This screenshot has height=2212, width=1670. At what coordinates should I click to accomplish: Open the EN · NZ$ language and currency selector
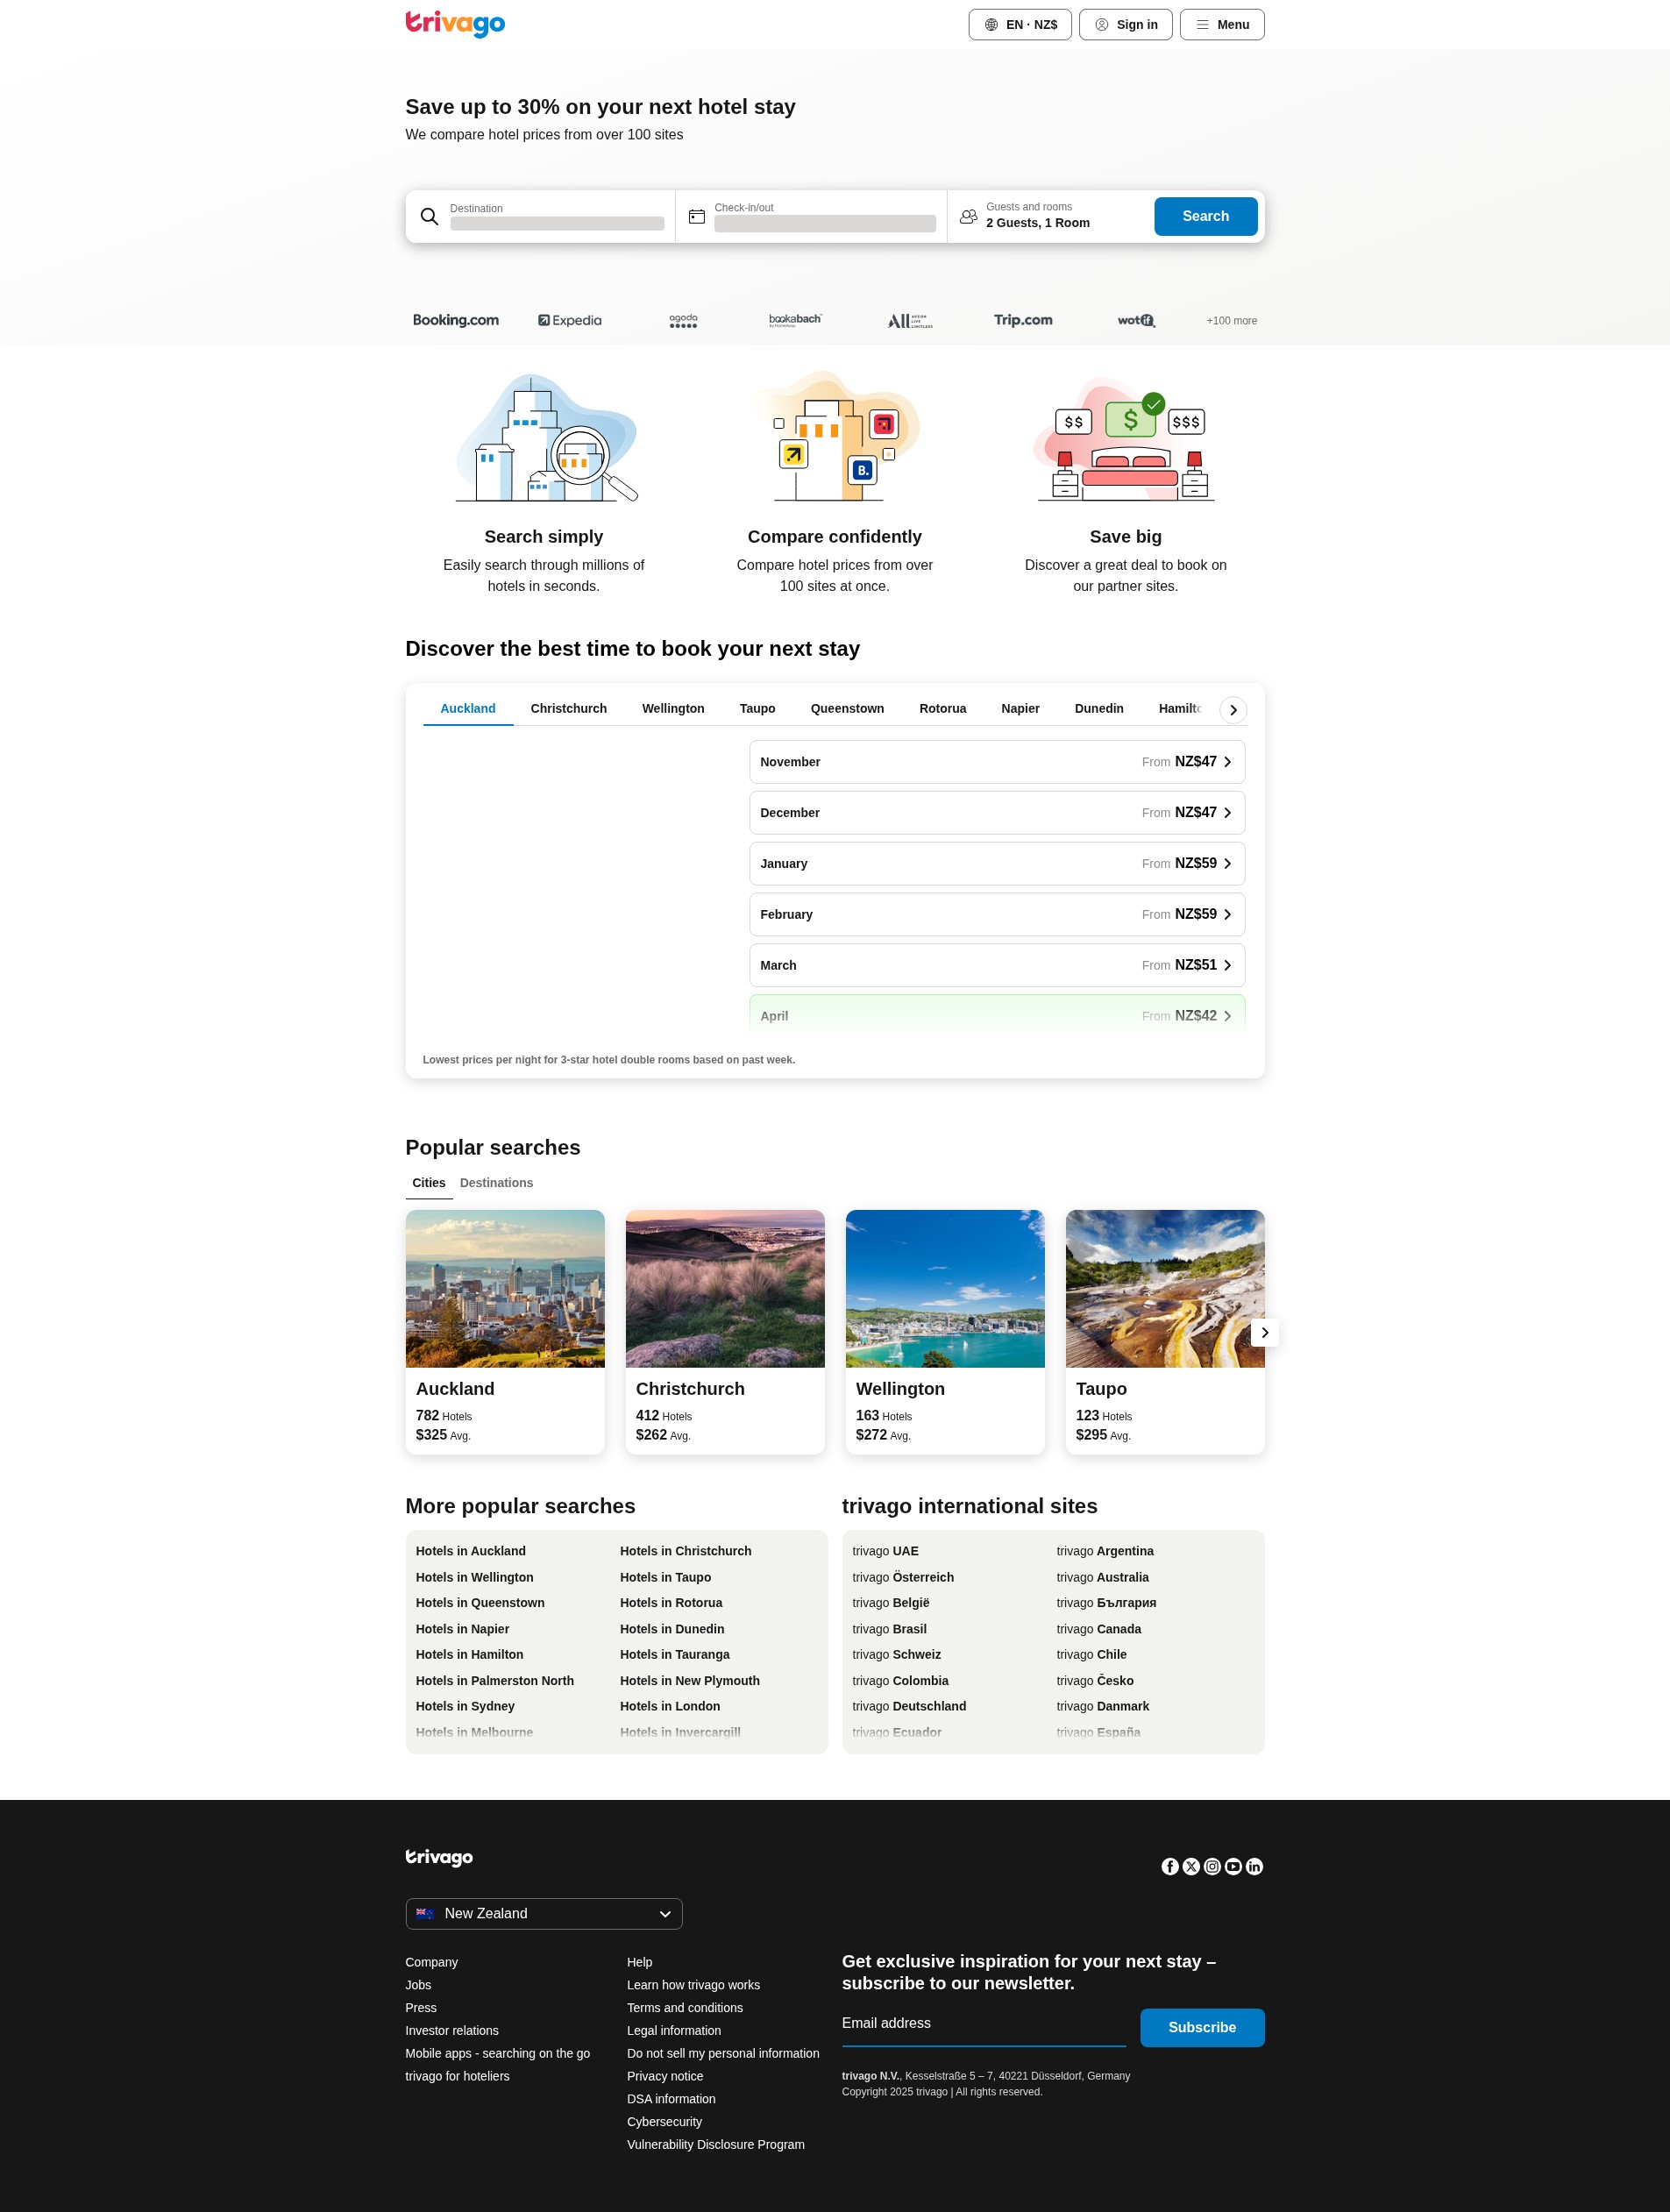1020,25
